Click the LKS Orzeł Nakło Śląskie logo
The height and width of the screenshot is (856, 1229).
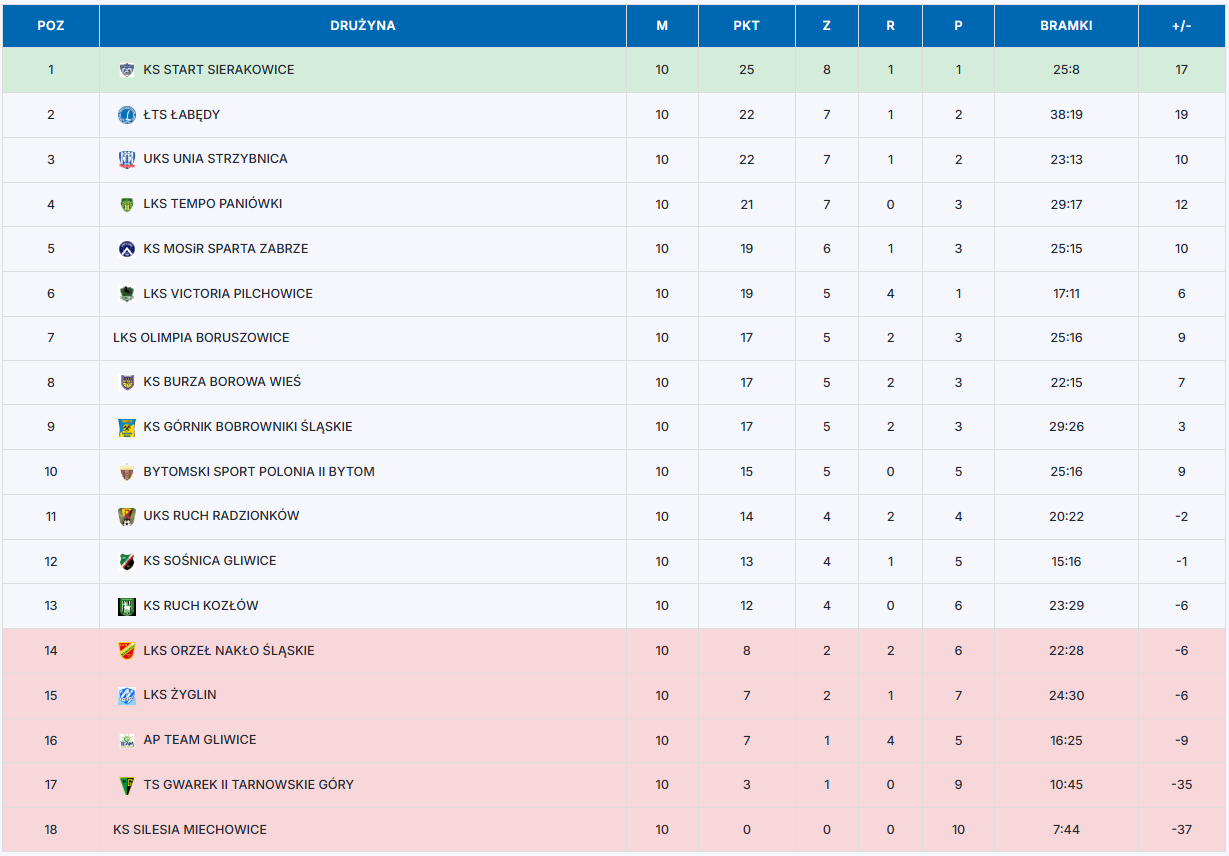(126, 651)
